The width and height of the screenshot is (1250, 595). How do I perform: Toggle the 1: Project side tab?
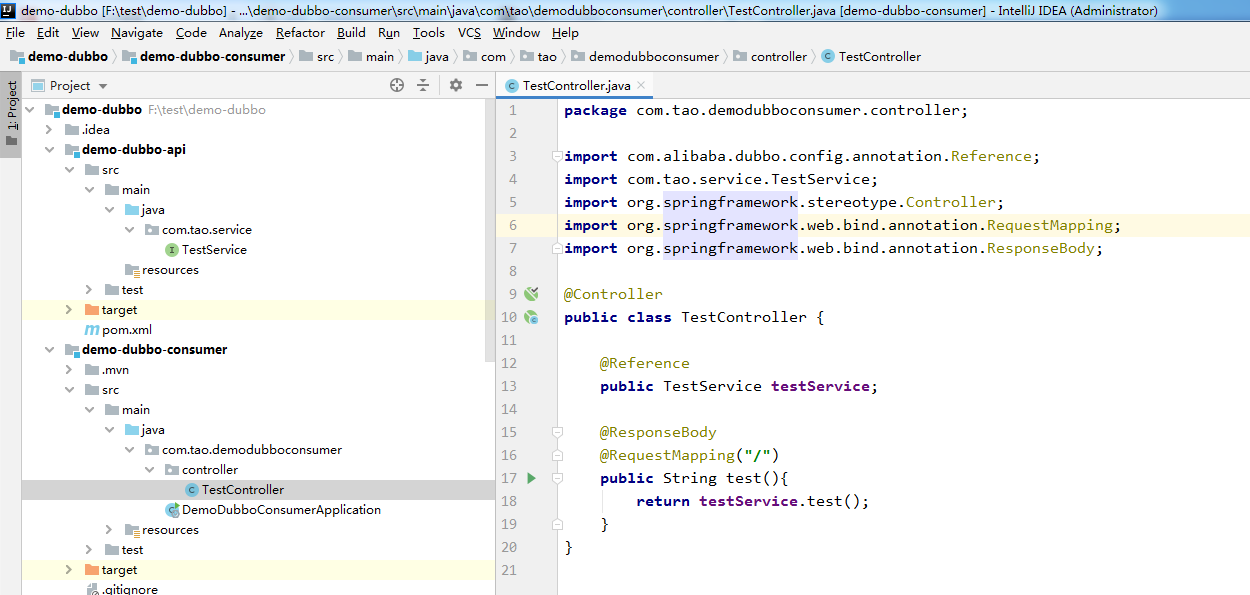click(x=11, y=114)
